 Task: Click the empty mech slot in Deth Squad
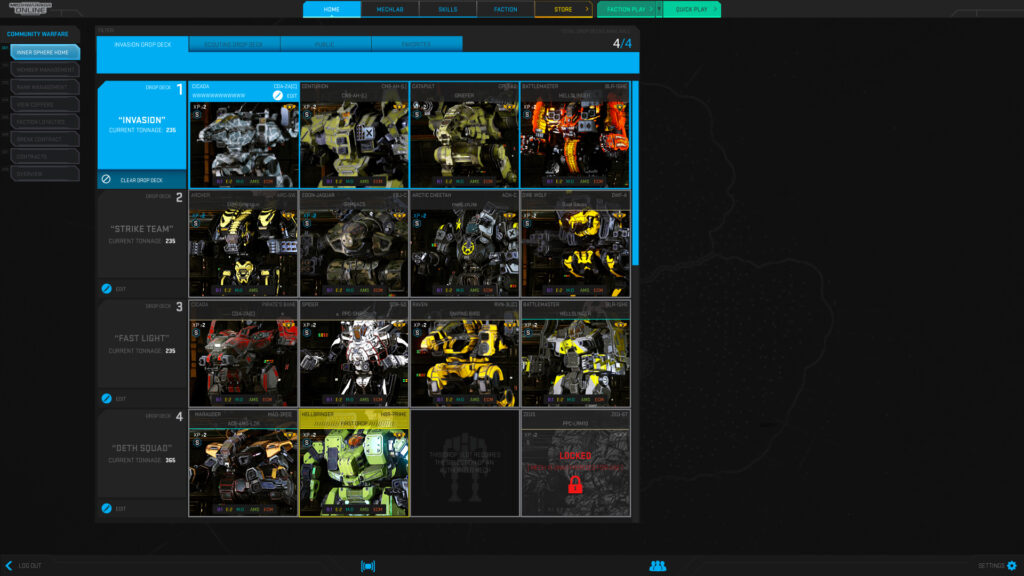click(464, 463)
